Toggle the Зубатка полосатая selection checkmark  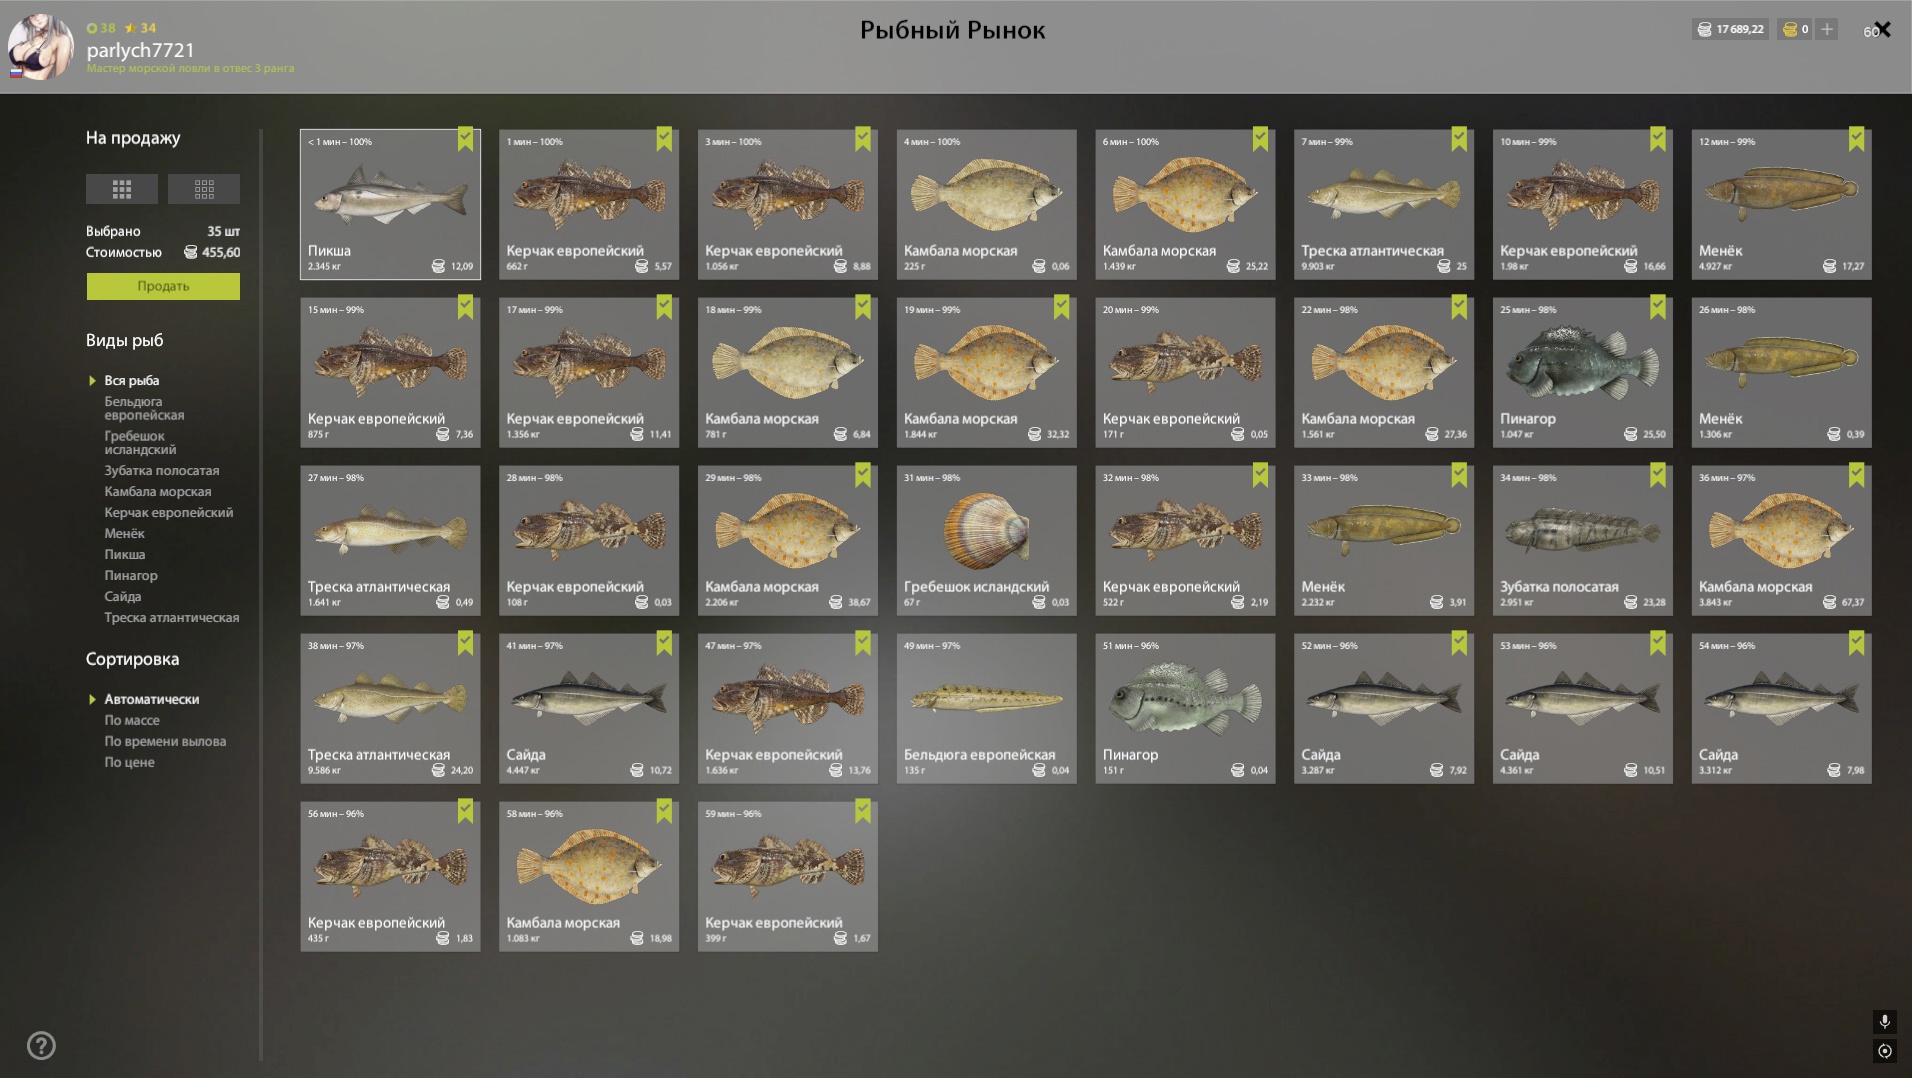click(x=1658, y=475)
